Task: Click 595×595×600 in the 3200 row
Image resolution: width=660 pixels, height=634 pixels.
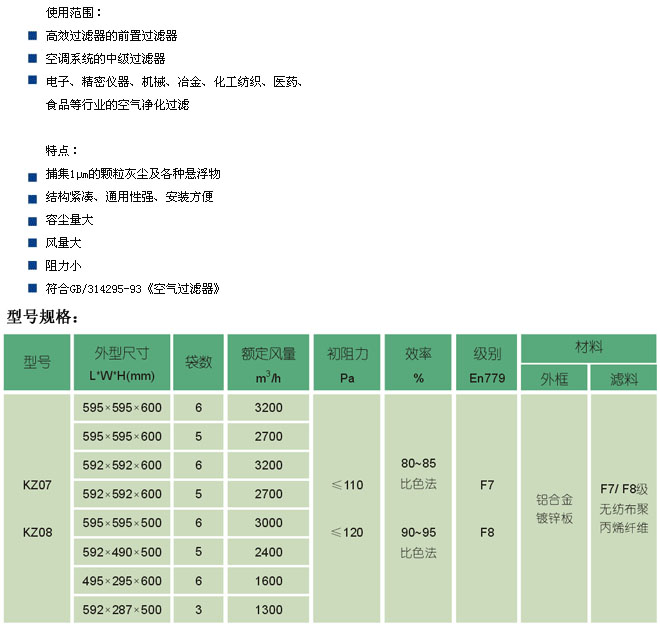Action: pos(122,408)
